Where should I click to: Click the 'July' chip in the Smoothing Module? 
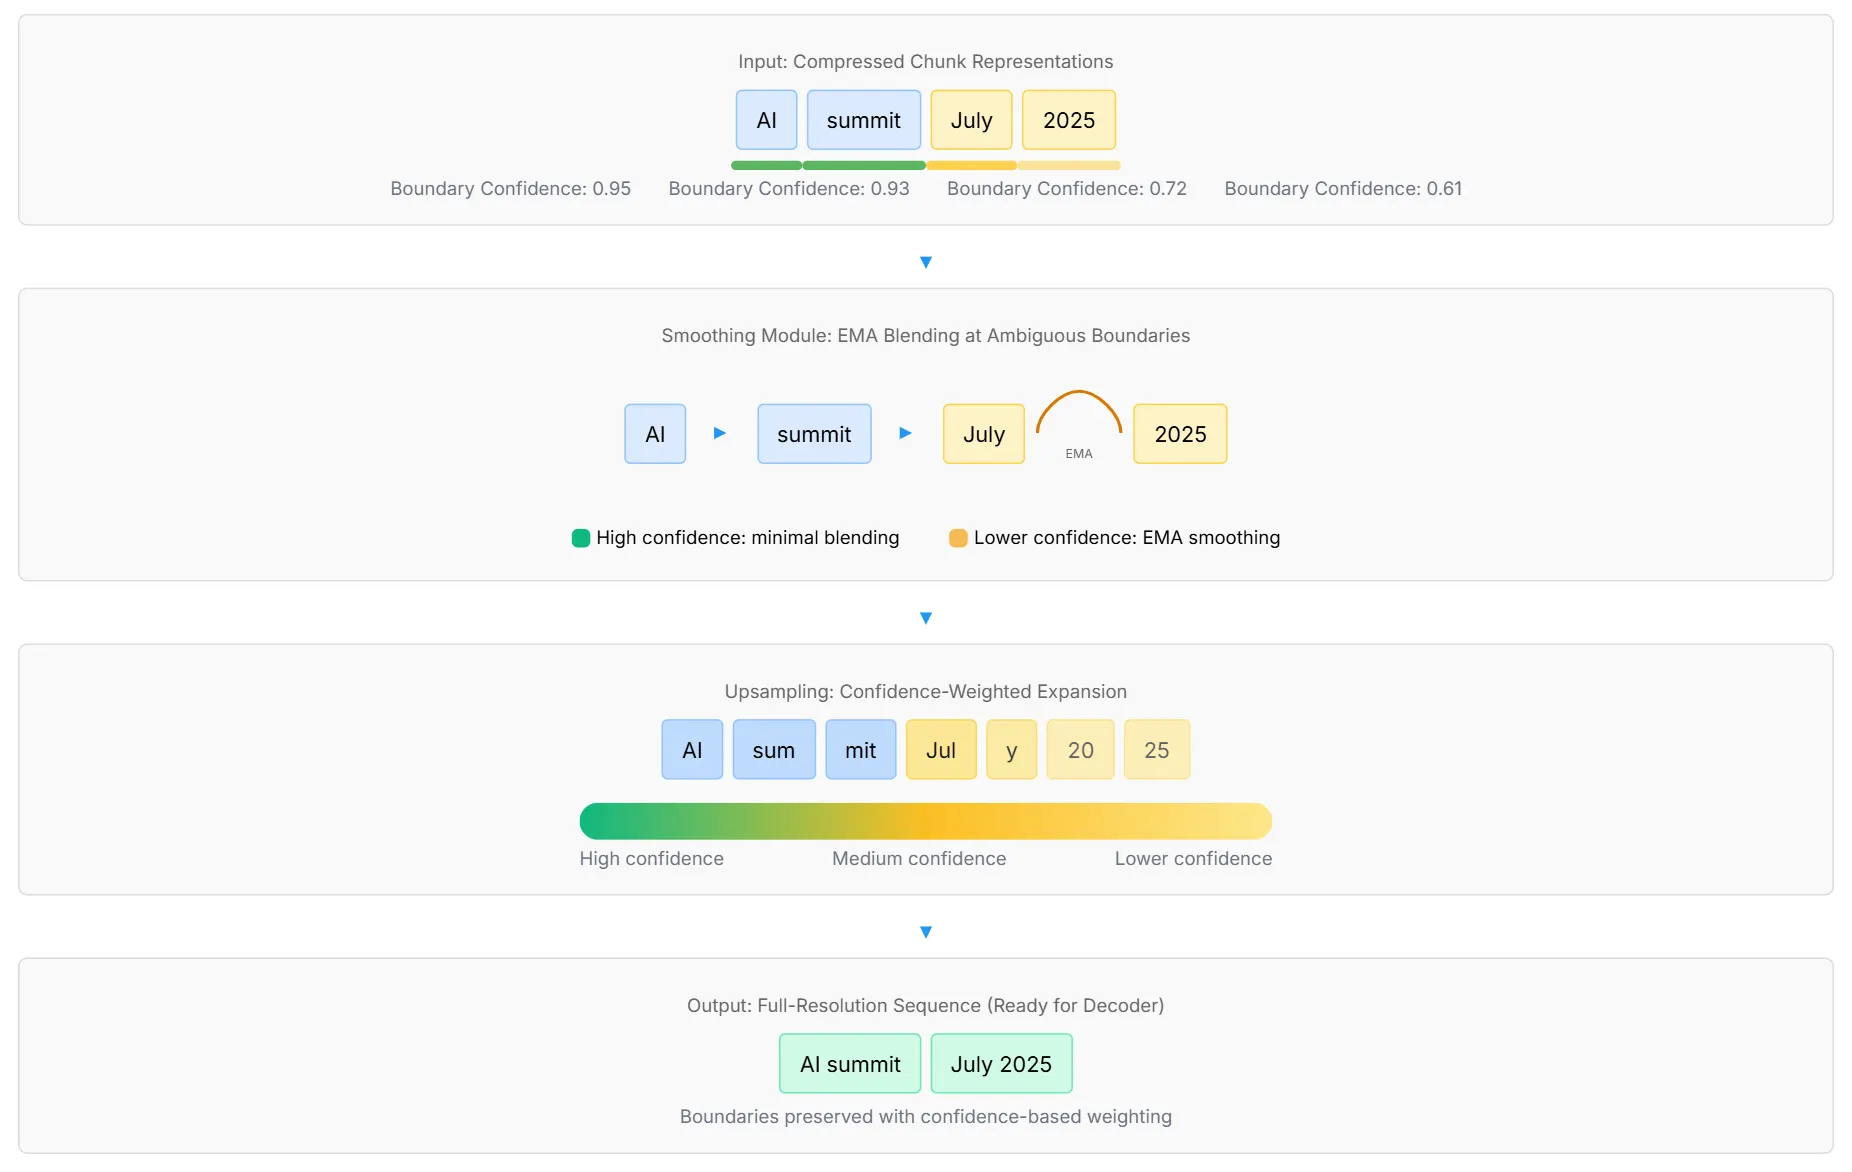983,434
